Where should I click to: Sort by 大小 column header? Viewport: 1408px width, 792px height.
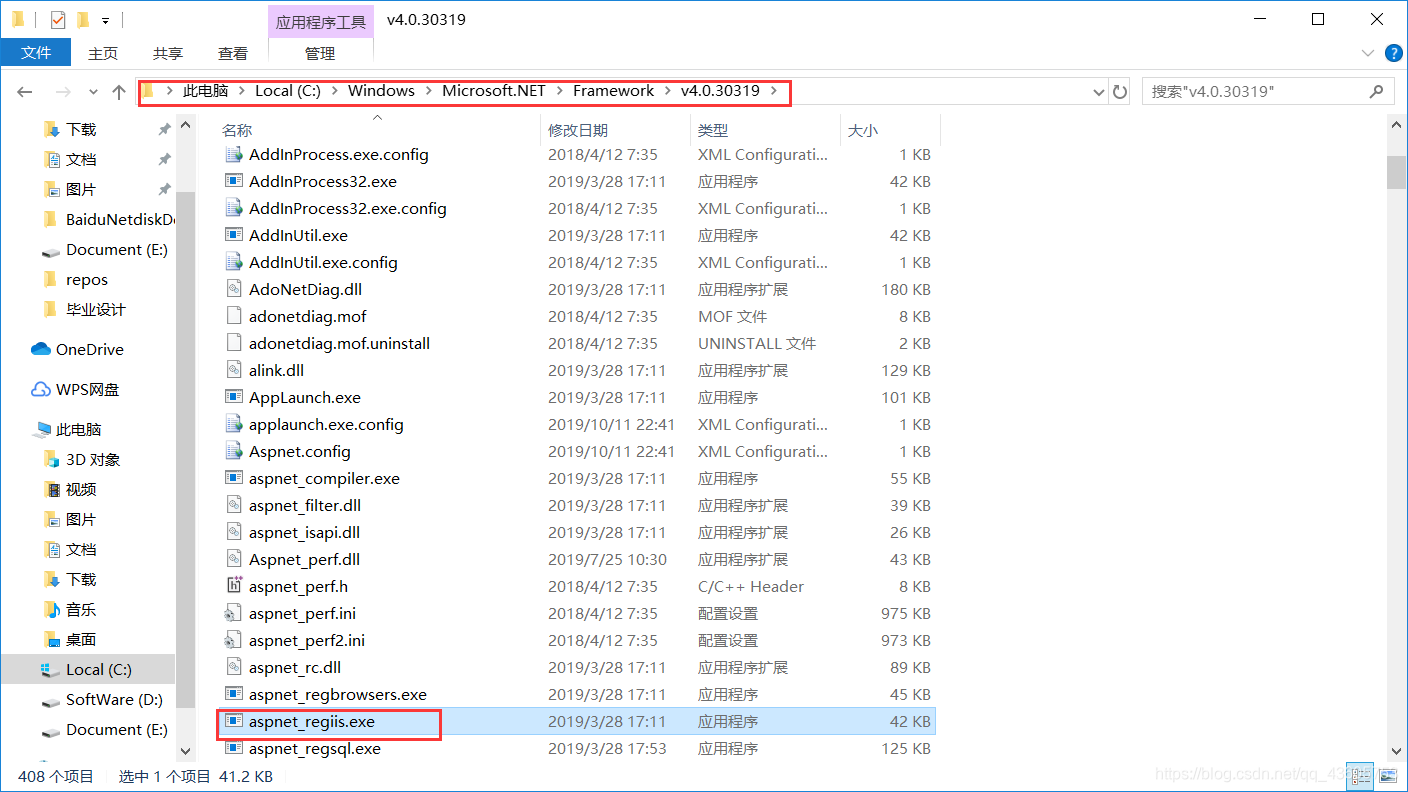tap(863, 130)
